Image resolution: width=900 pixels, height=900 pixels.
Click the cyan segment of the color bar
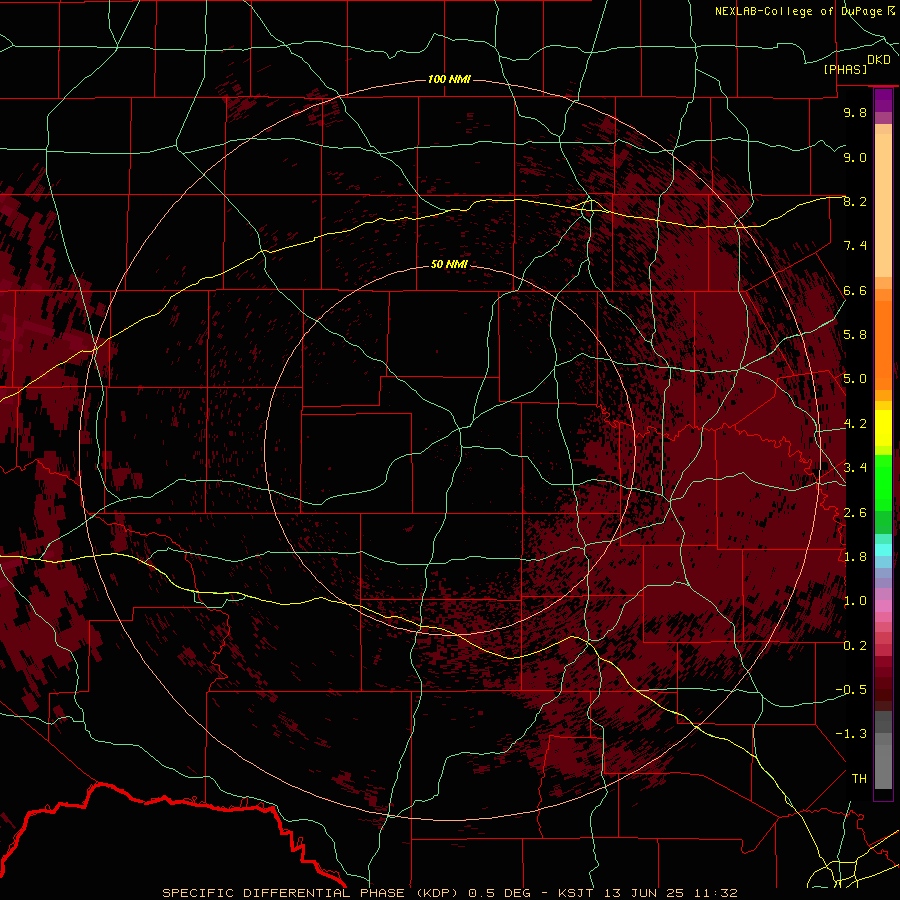[883, 550]
